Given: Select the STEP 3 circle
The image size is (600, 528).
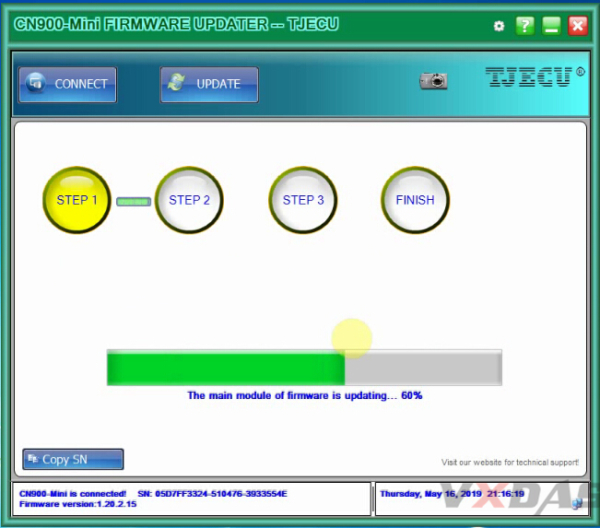Looking at the screenshot, I should pyautogui.click(x=303, y=200).
